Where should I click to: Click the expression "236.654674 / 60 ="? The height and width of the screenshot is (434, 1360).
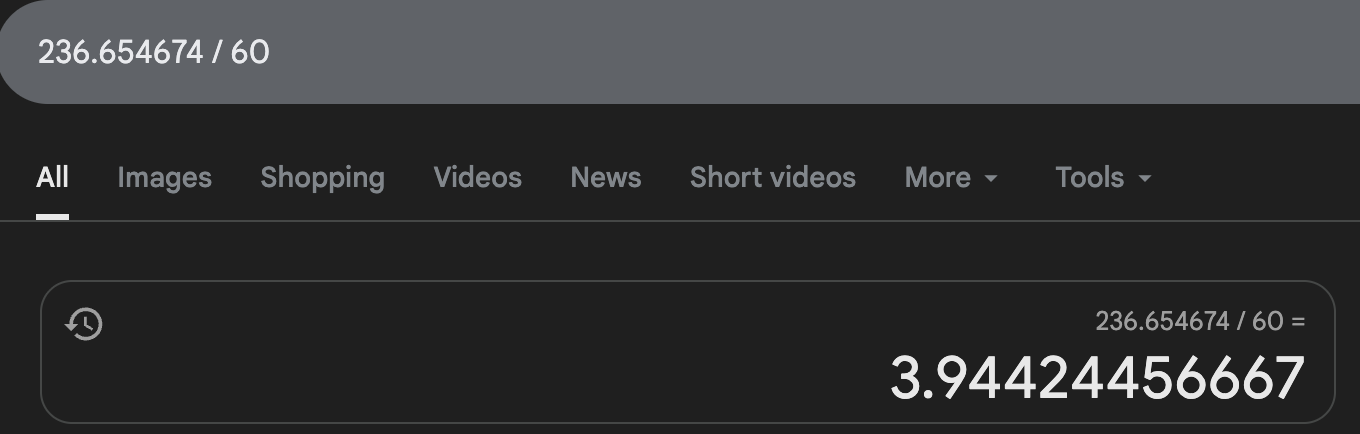(1200, 321)
